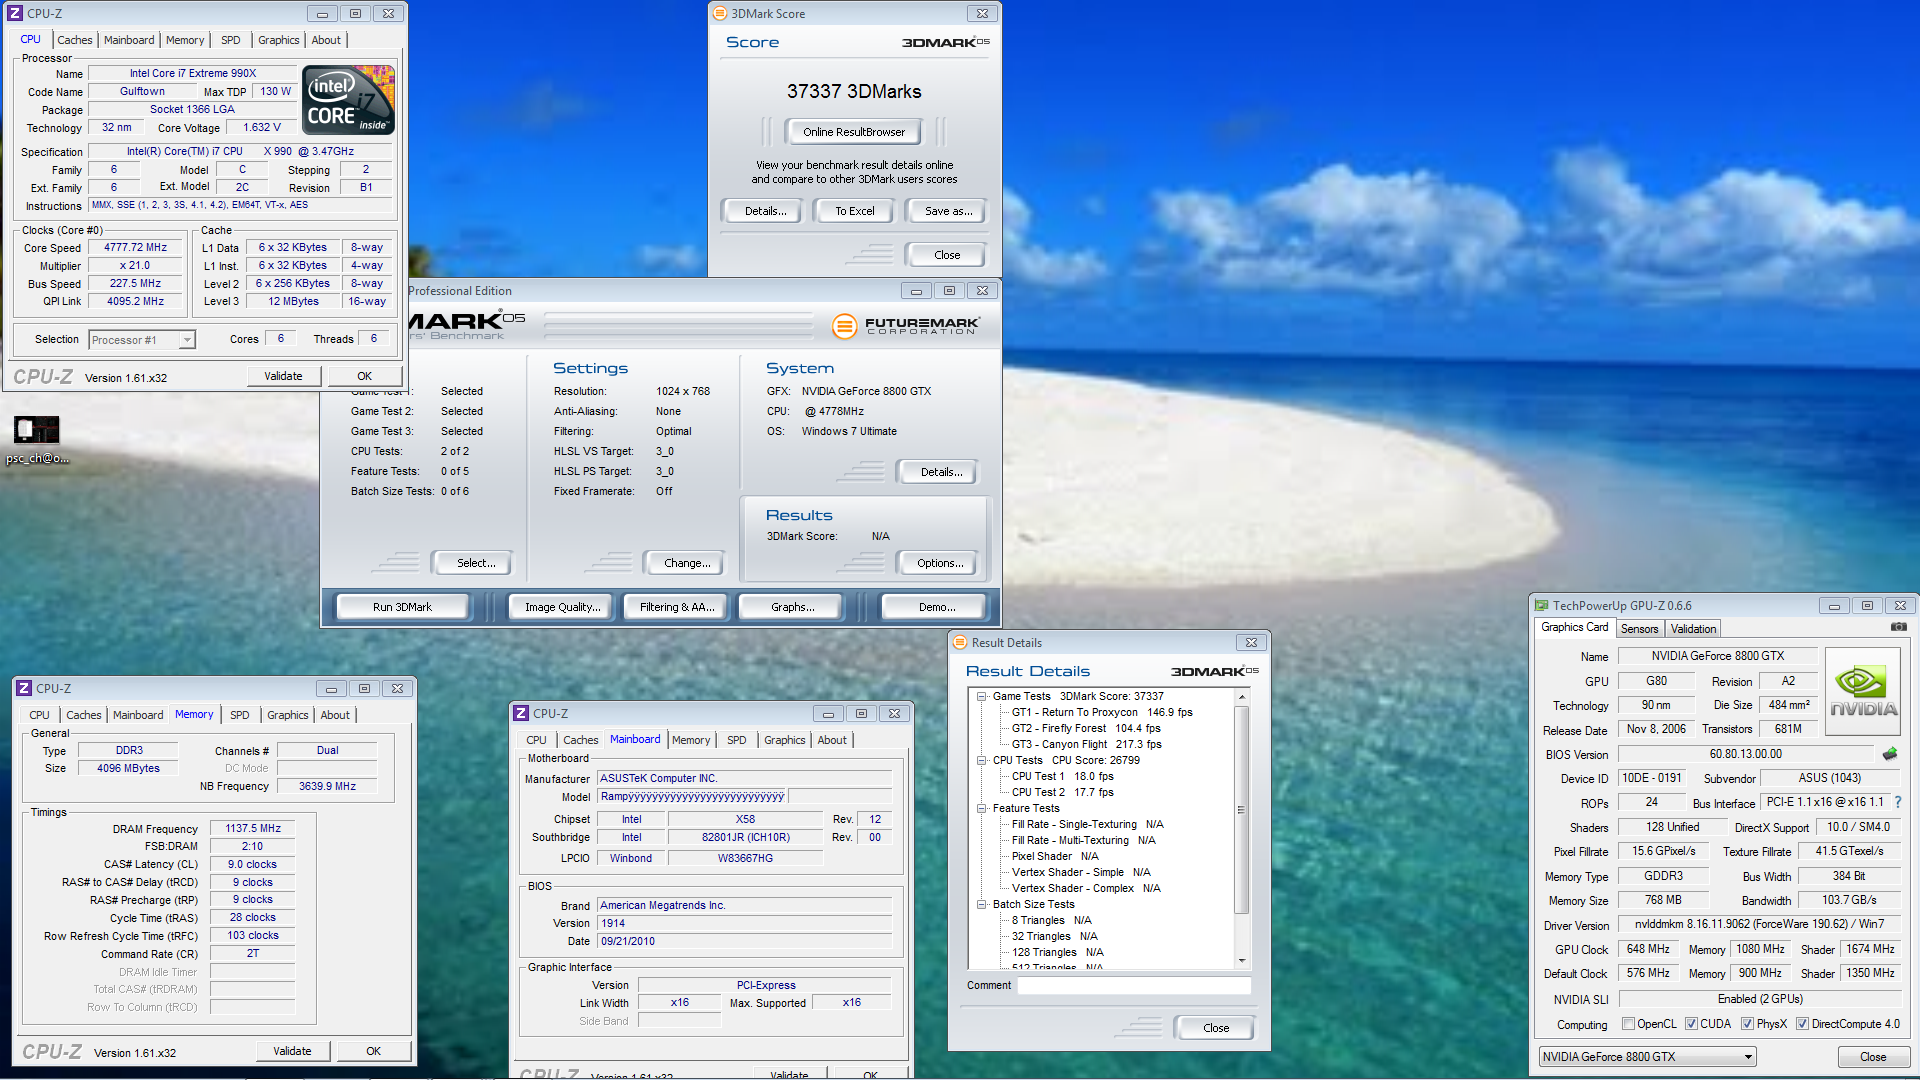Click the Futuremark Corporation logo

pyautogui.click(x=906, y=326)
